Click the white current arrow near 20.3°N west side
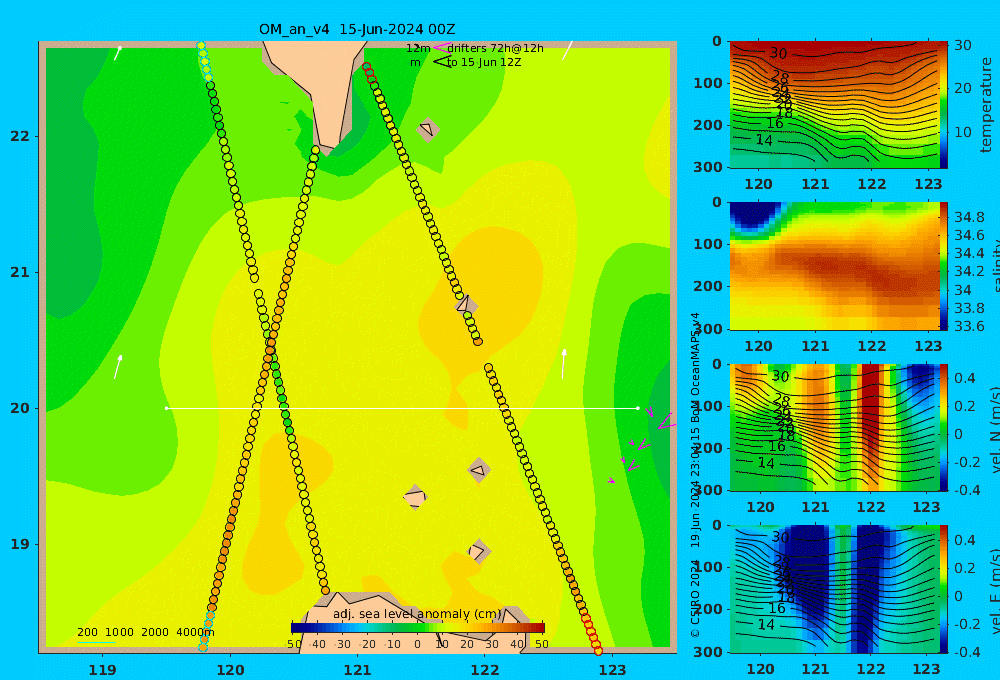The height and width of the screenshot is (680, 1000). pyautogui.click(x=118, y=367)
